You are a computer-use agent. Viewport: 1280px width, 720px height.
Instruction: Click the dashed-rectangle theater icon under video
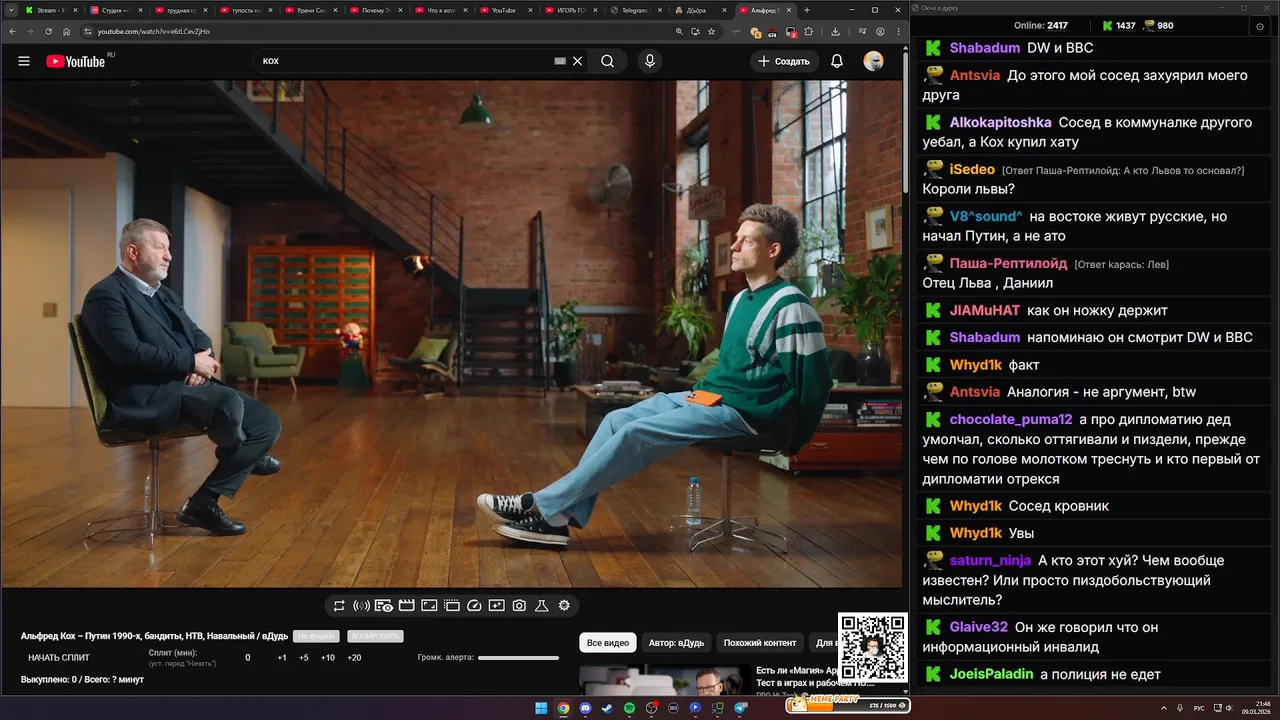coord(451,605)
